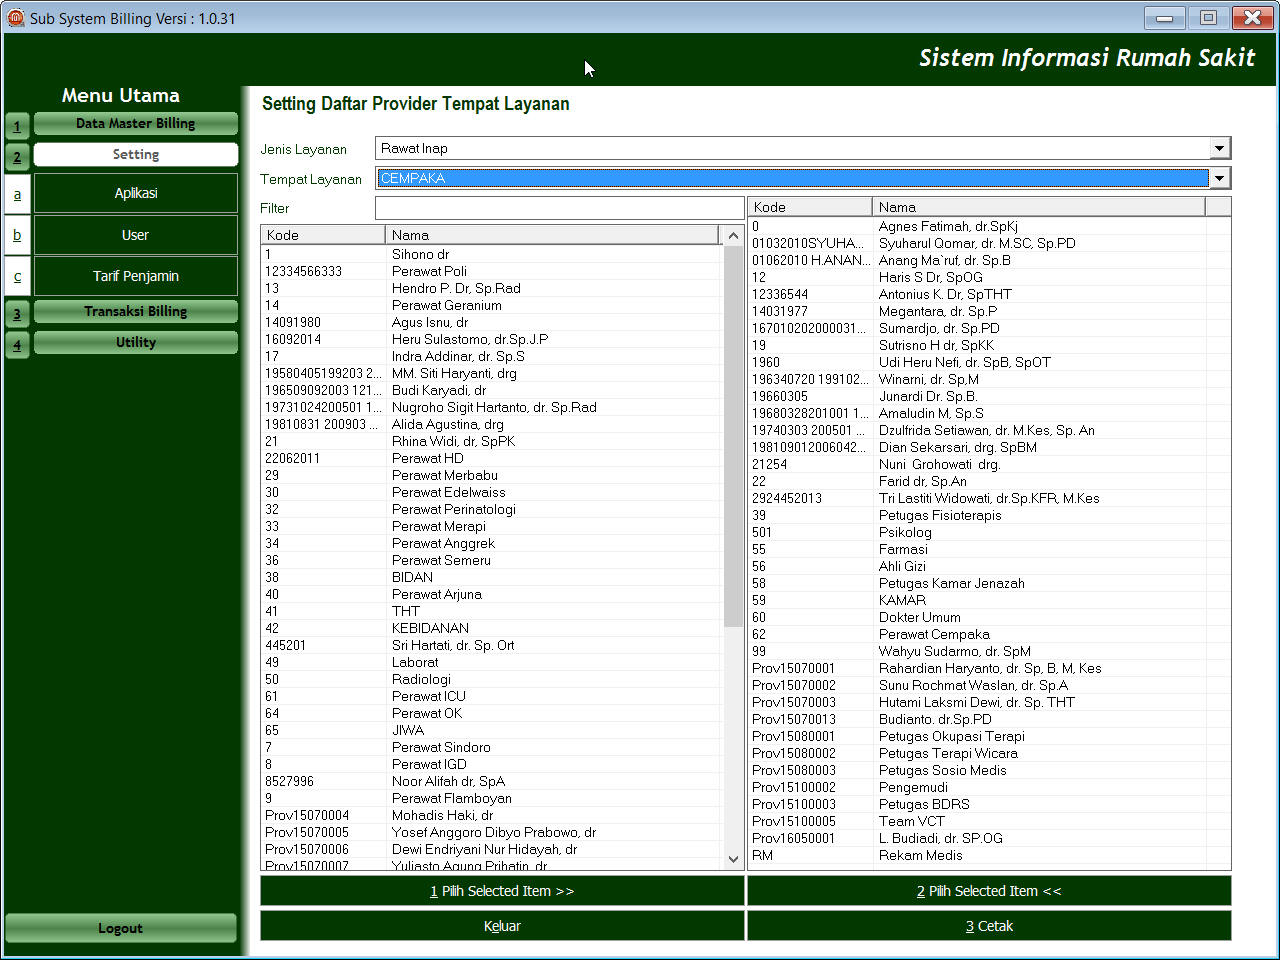Click menu shortcut number 4
This screenshot has width=1280, height=960.
pos(17,345)
